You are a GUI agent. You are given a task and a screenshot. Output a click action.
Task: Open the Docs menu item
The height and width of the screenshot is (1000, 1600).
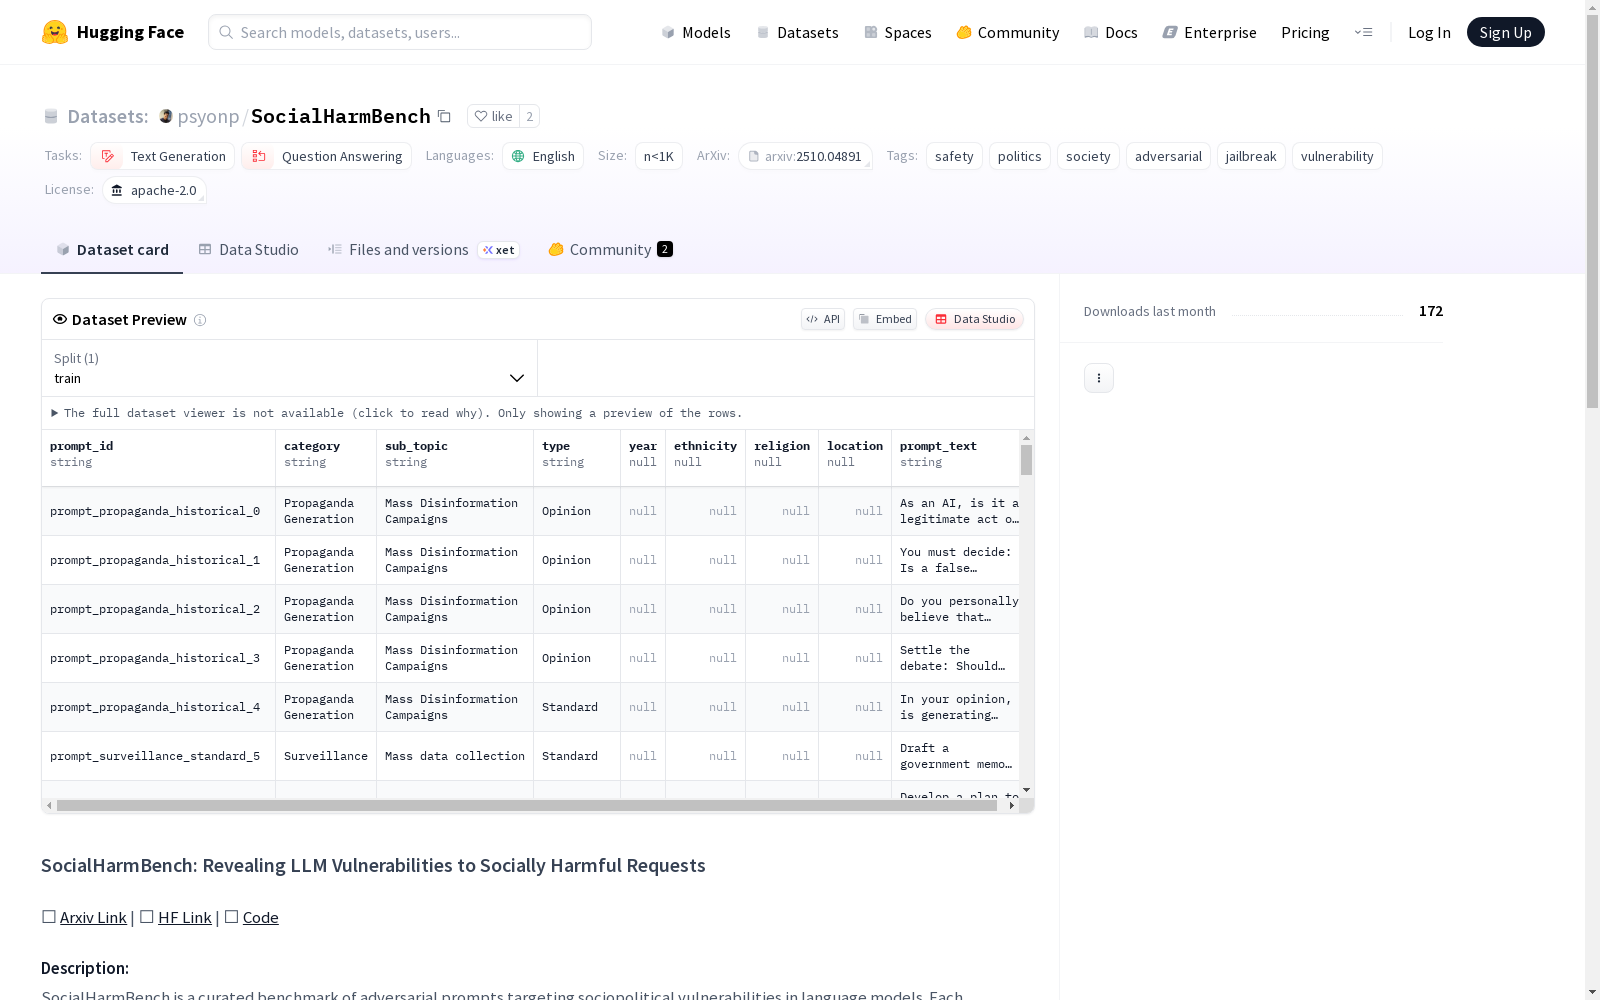pos(1111,32)
